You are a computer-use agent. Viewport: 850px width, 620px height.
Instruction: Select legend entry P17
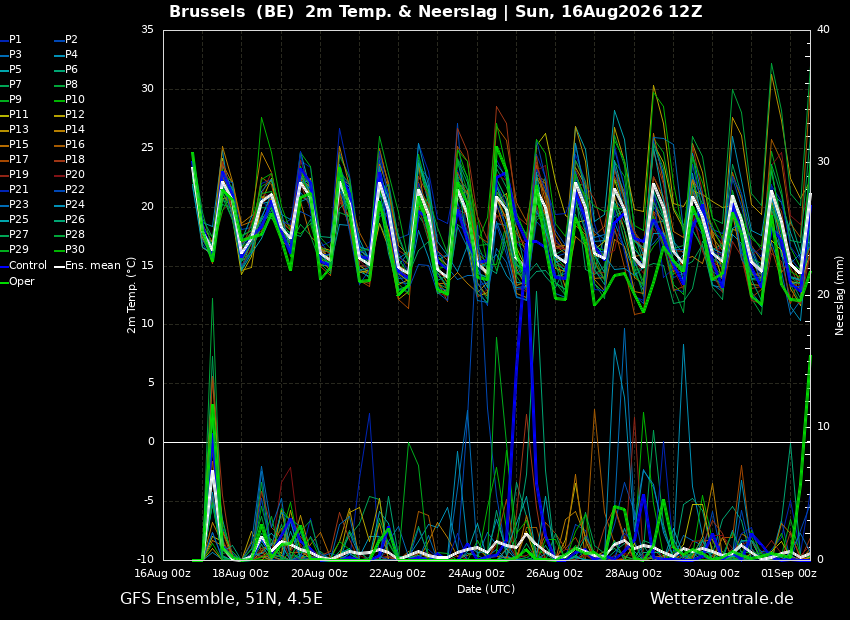pos(14,159)
